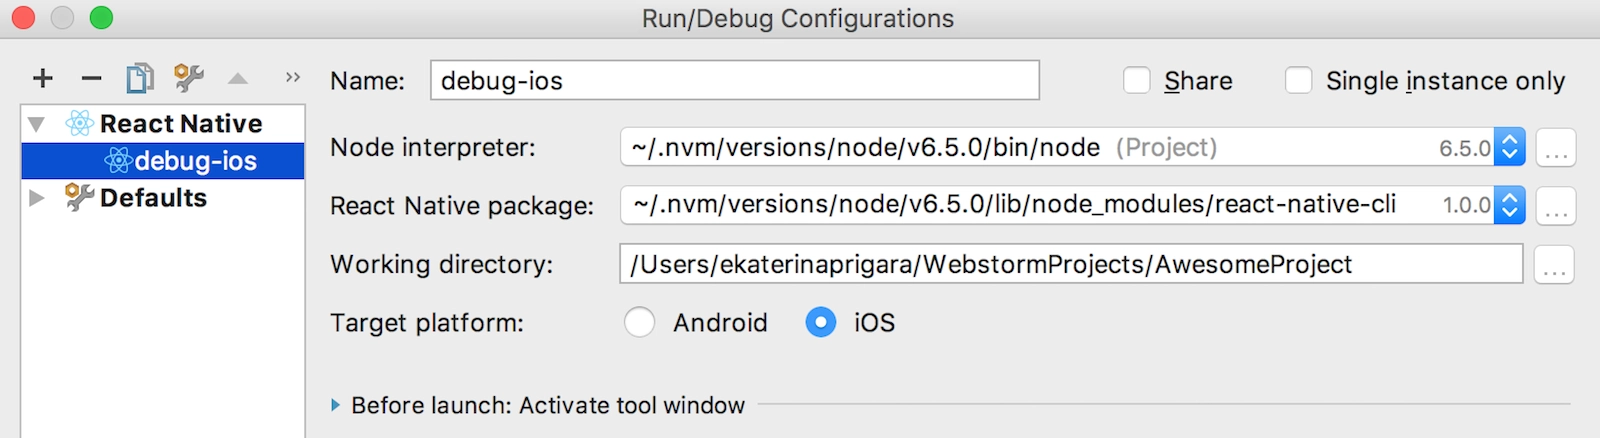The width and height of the screenshot is (1600, 438).
Task: Browse for Node interpreter path
Action: 1556,148
